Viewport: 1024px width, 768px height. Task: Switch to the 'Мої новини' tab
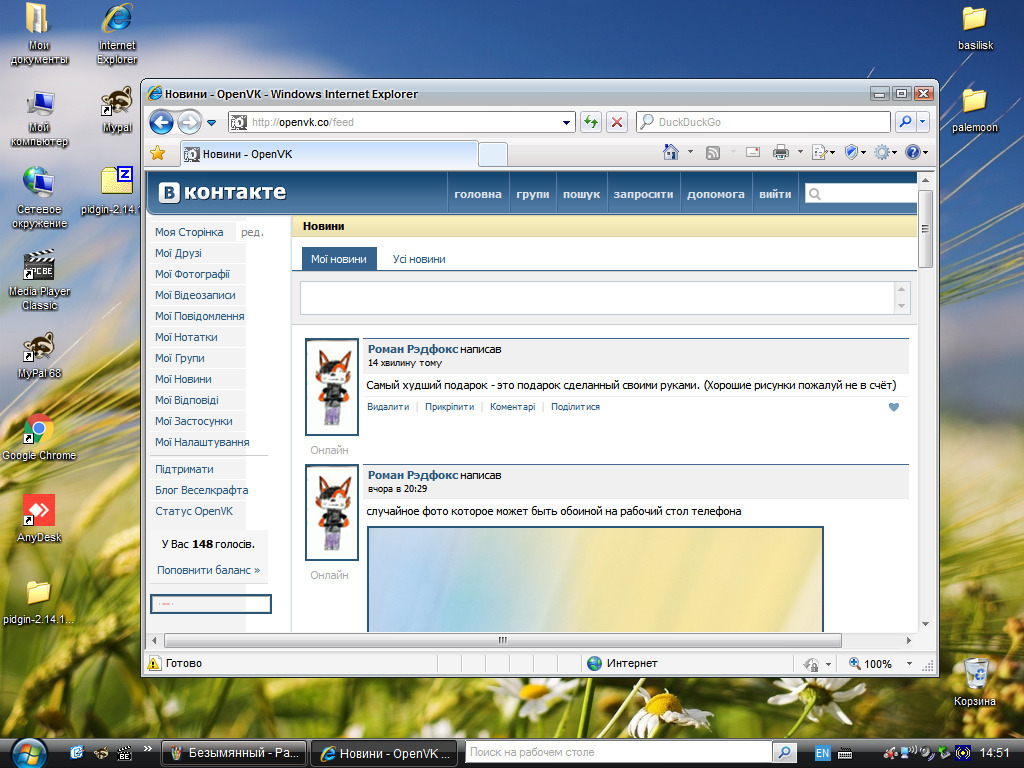pyautogui.click(x=338, y=259)
